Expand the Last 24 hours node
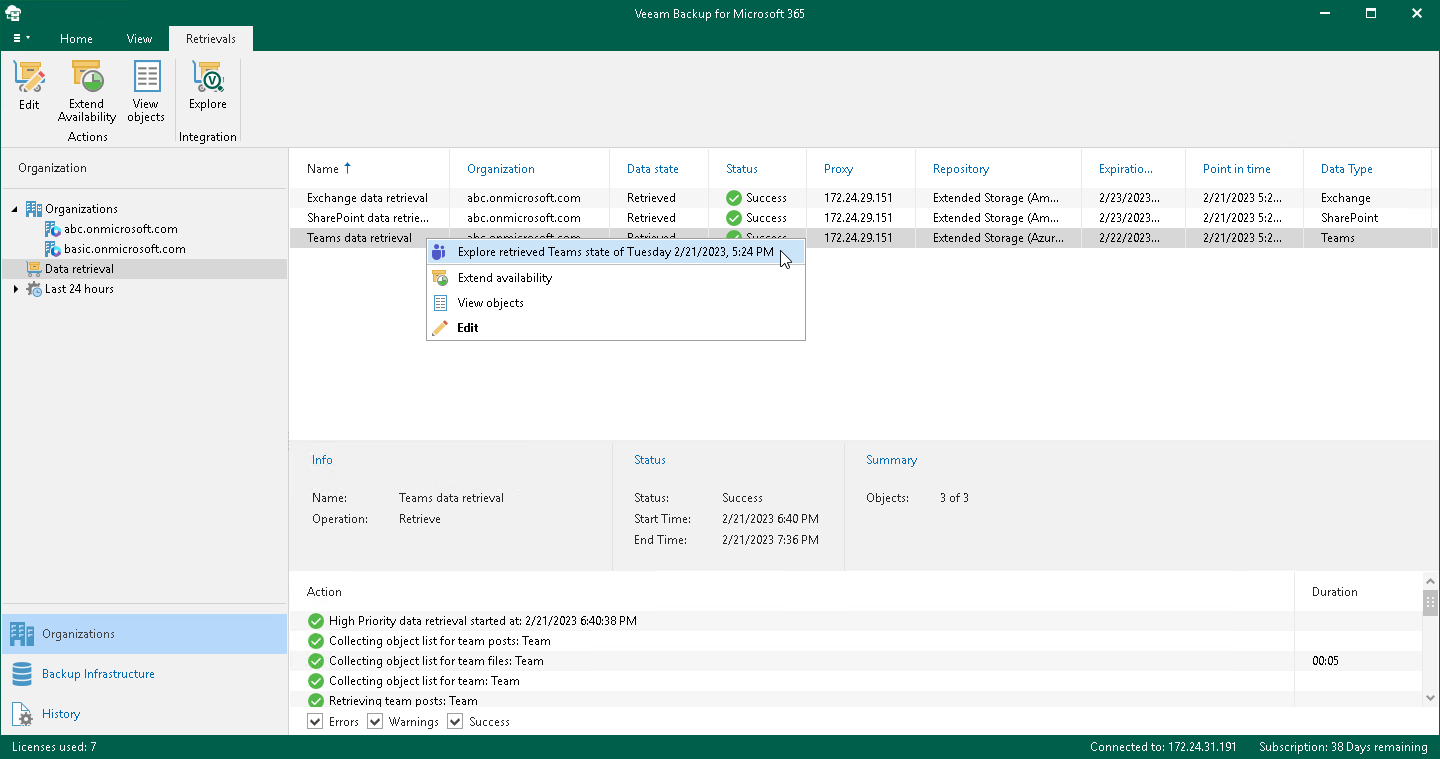Viewport: 1440px width, 759px height. click(15, 289)
